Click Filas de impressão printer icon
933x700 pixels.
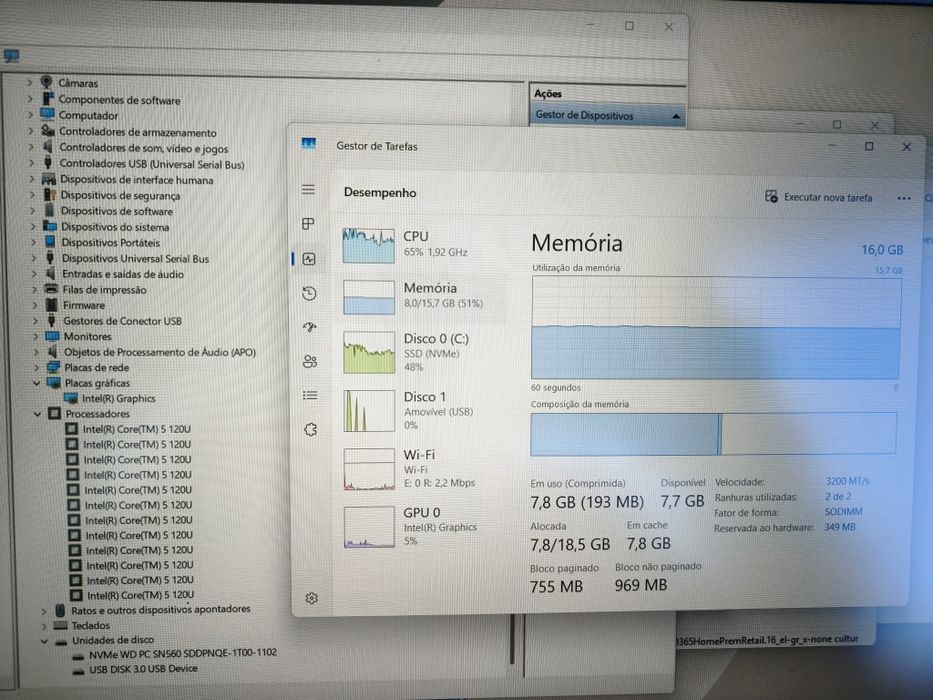(52, 289)
